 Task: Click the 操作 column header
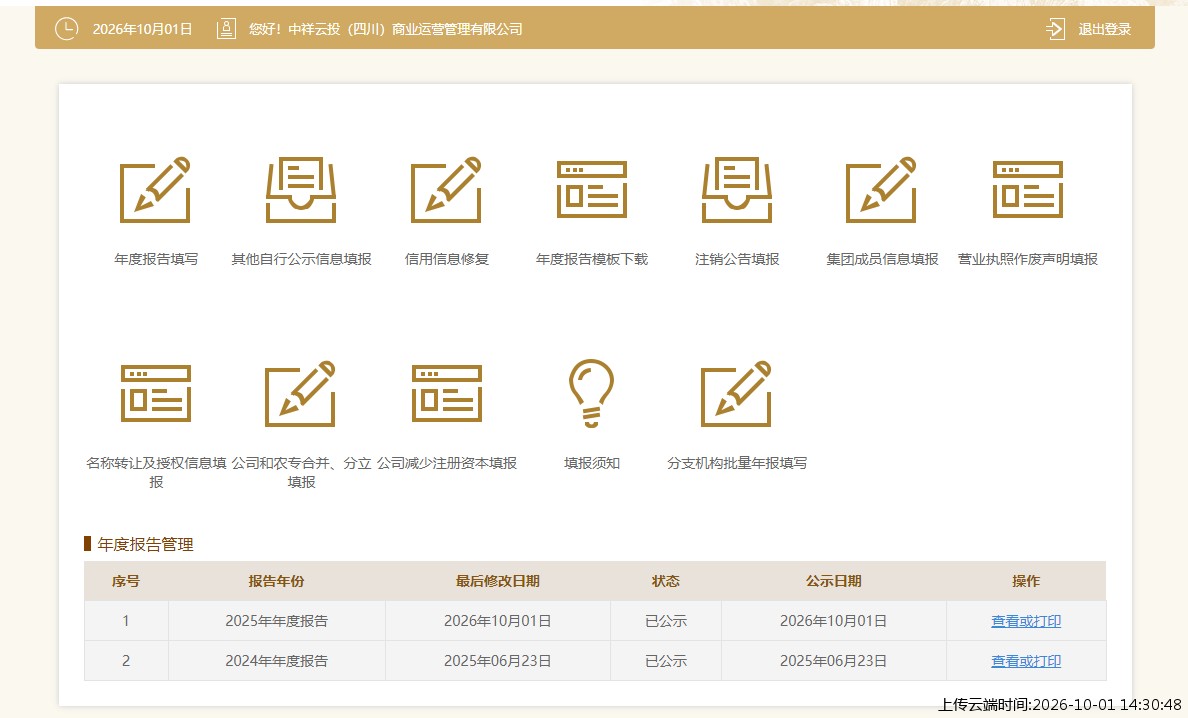coord(1026,582)
